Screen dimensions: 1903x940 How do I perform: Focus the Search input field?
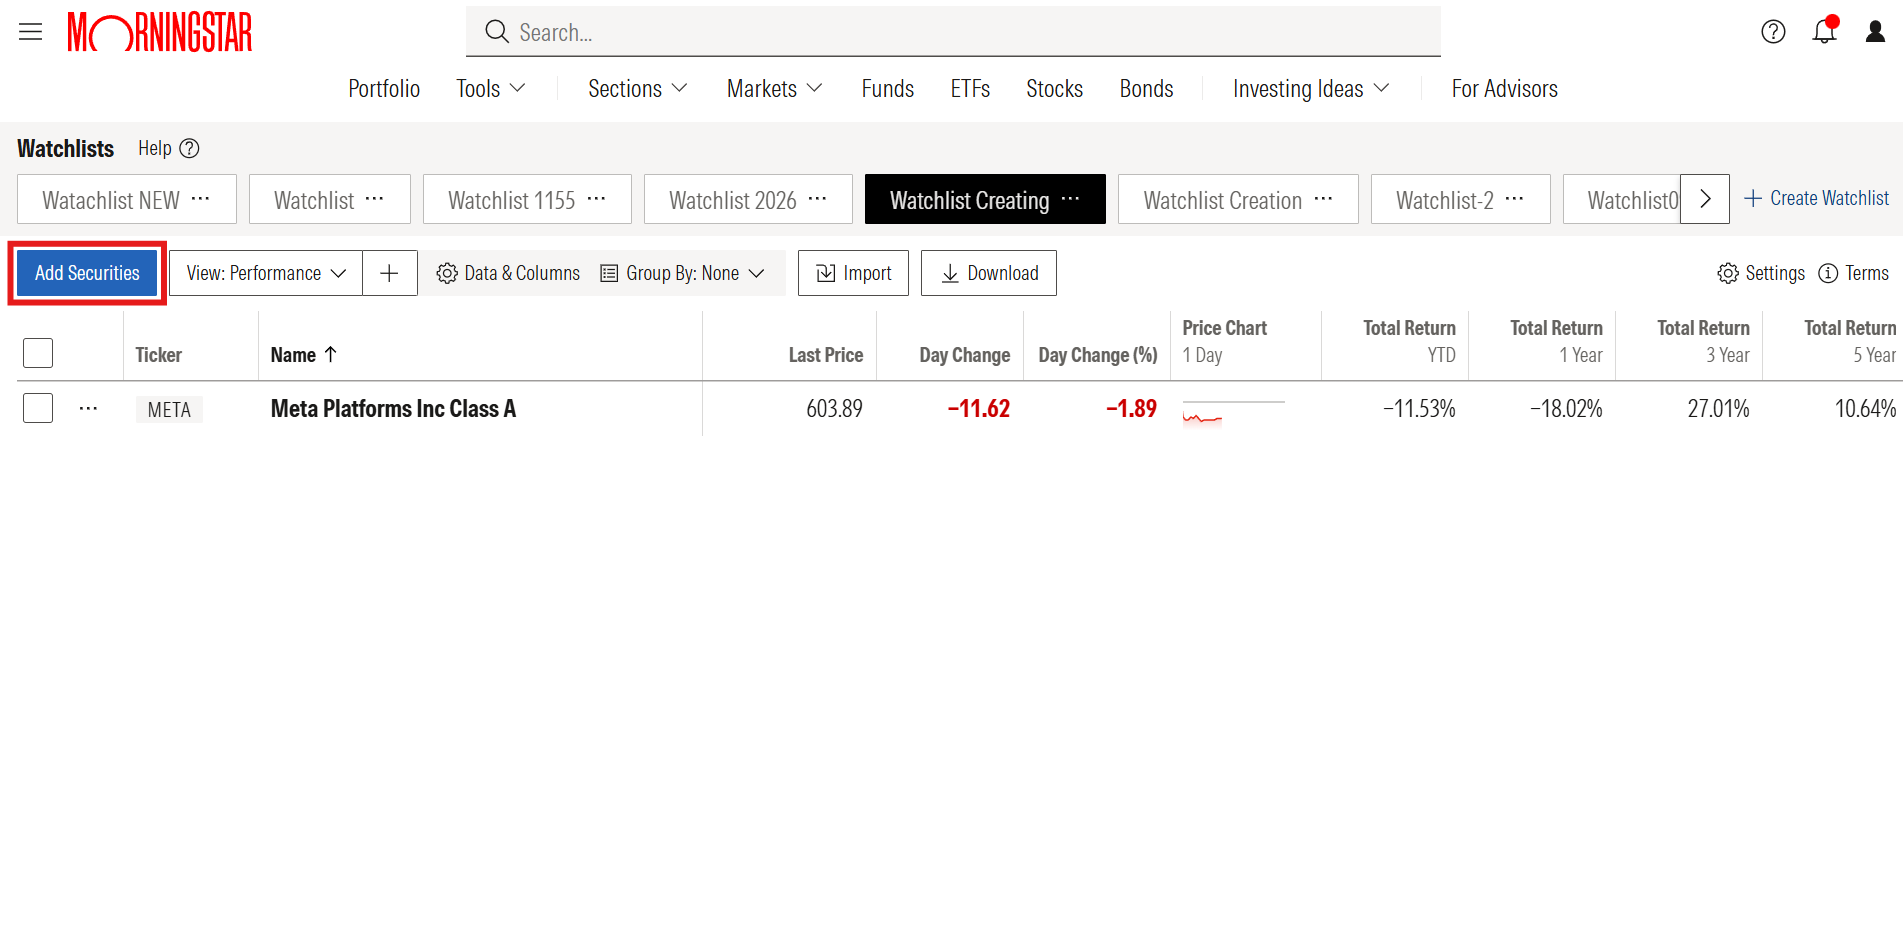[953, 32]
